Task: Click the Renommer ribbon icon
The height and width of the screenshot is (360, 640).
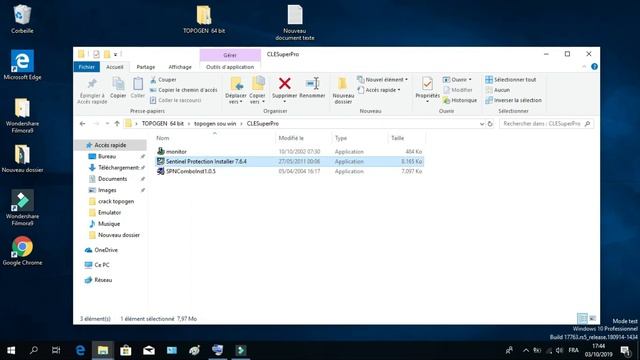Action: point(312,84)
